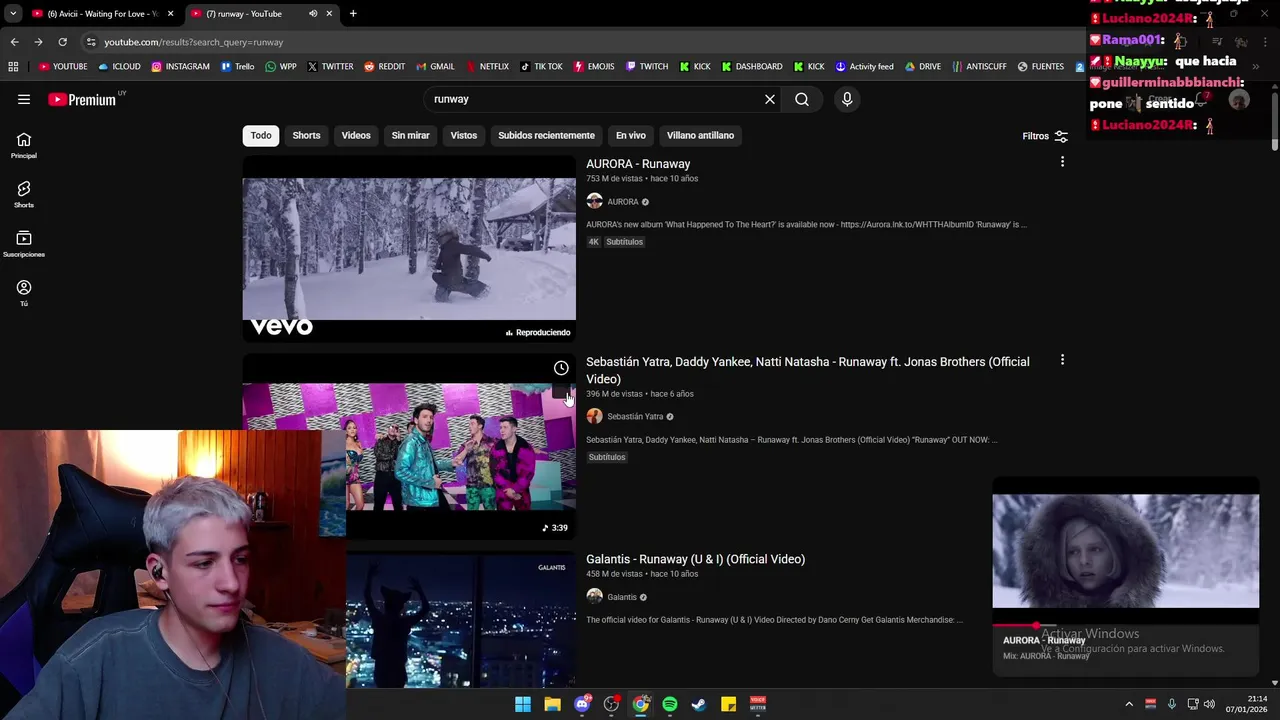
Task: Open the Windows Start menu
Action: pos(523,704)
